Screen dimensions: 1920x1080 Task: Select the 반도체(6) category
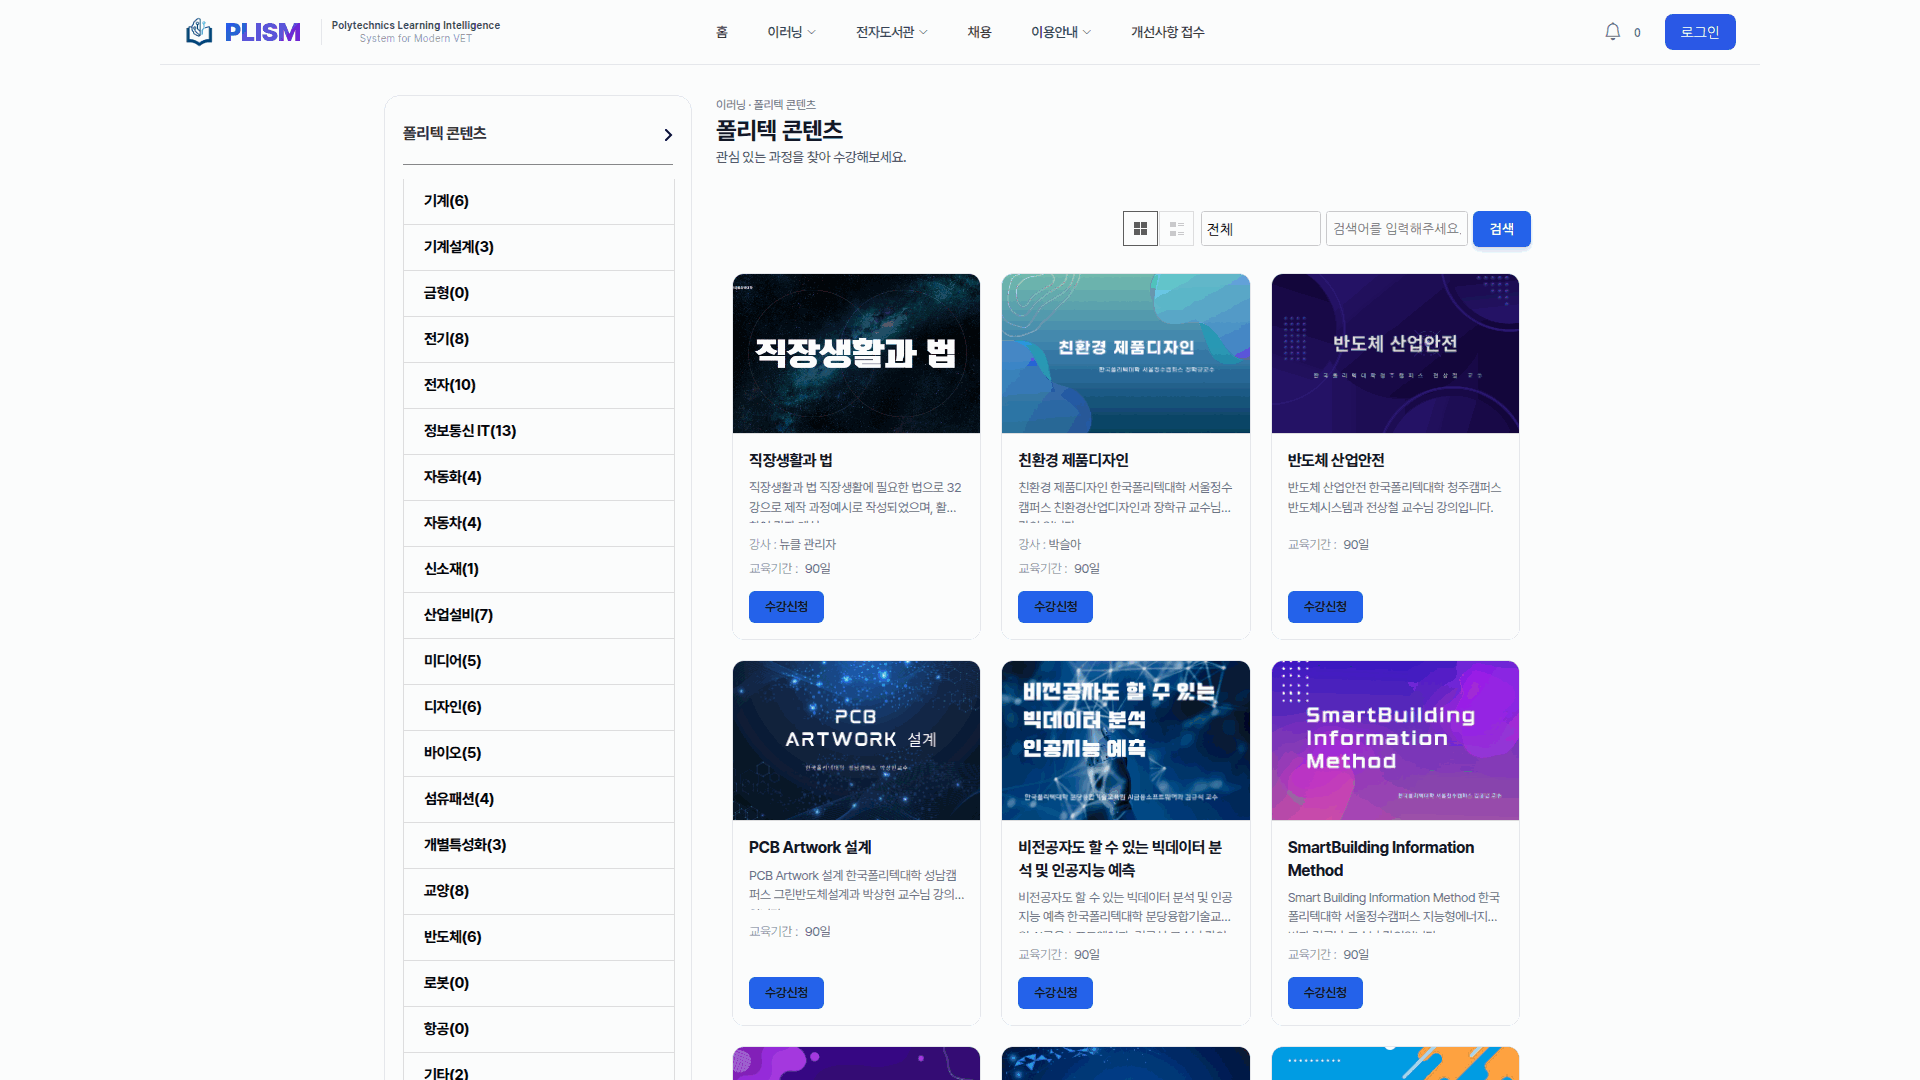pos(452,937)
